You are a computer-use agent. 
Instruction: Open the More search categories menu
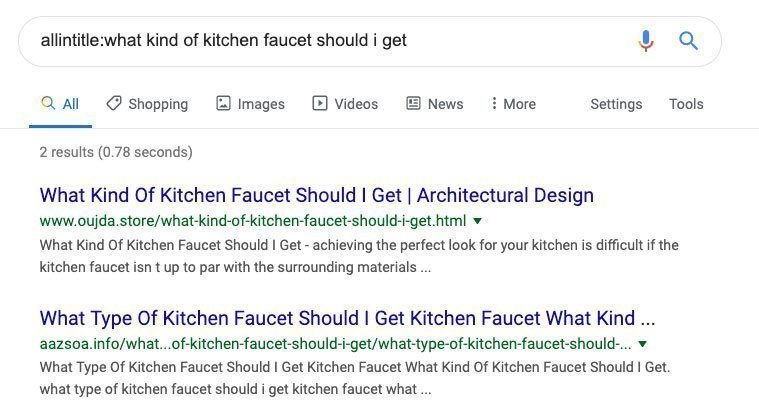(x=514, y=104)
